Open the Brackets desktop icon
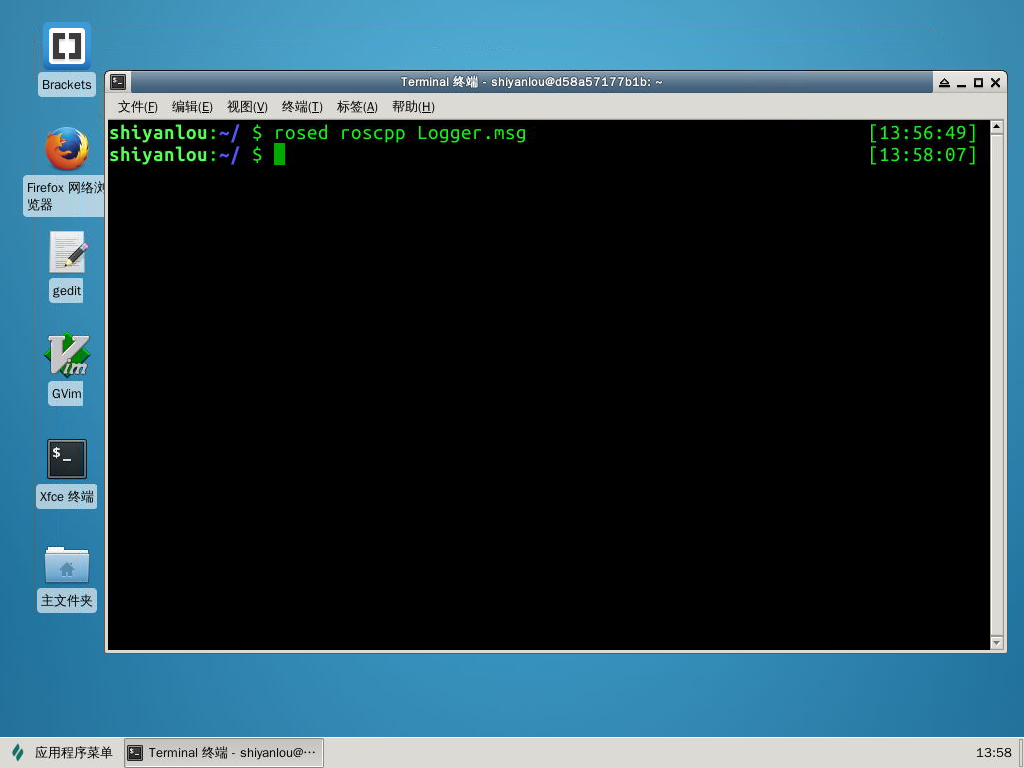 [67, 46]
